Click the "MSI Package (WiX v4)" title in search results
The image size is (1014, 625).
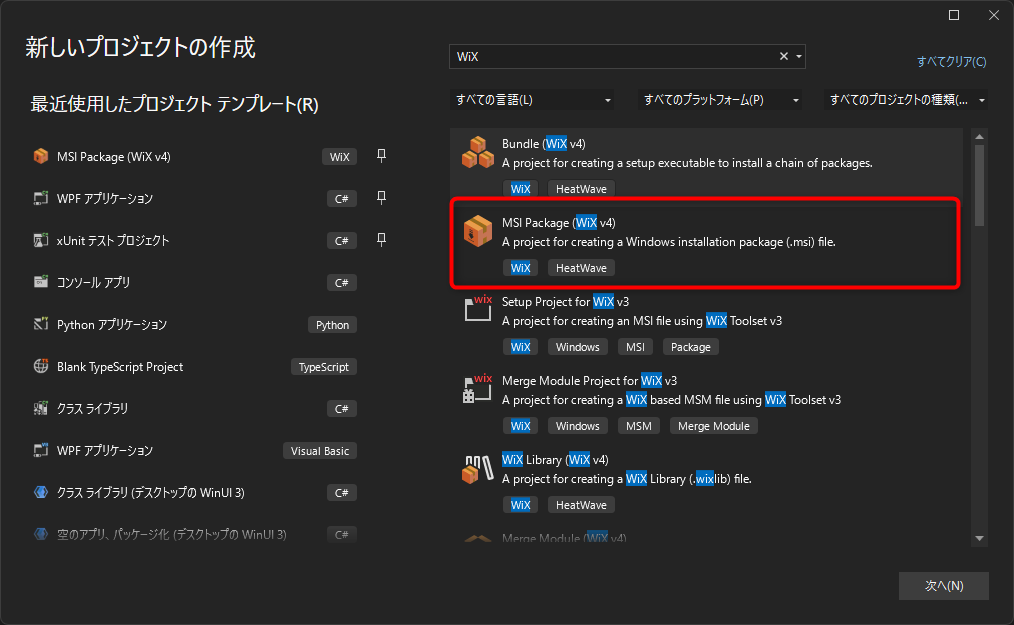[x=559, y=223]
